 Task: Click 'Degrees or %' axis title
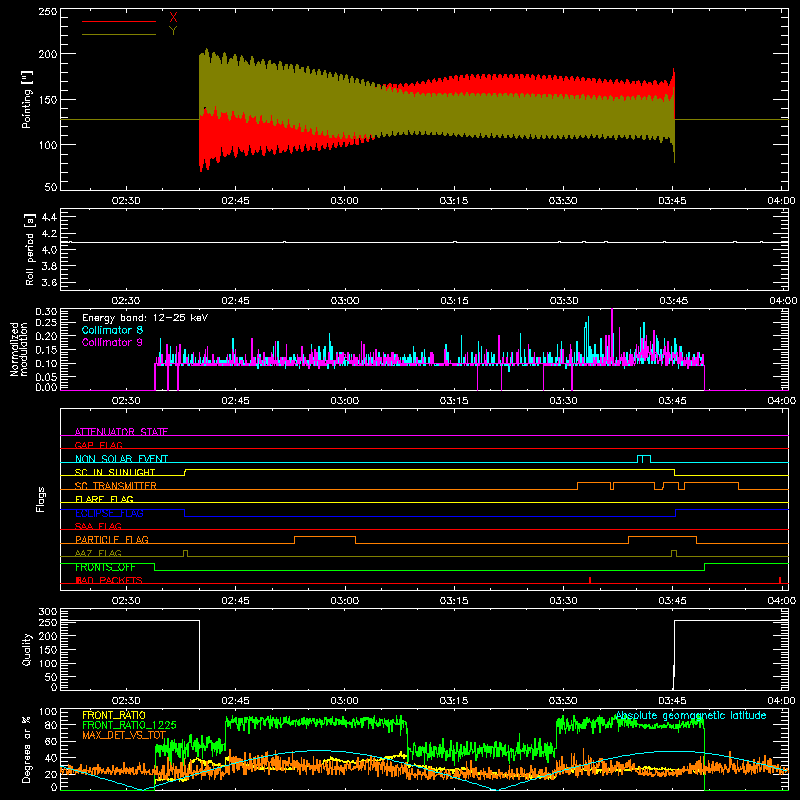point(27,749)
